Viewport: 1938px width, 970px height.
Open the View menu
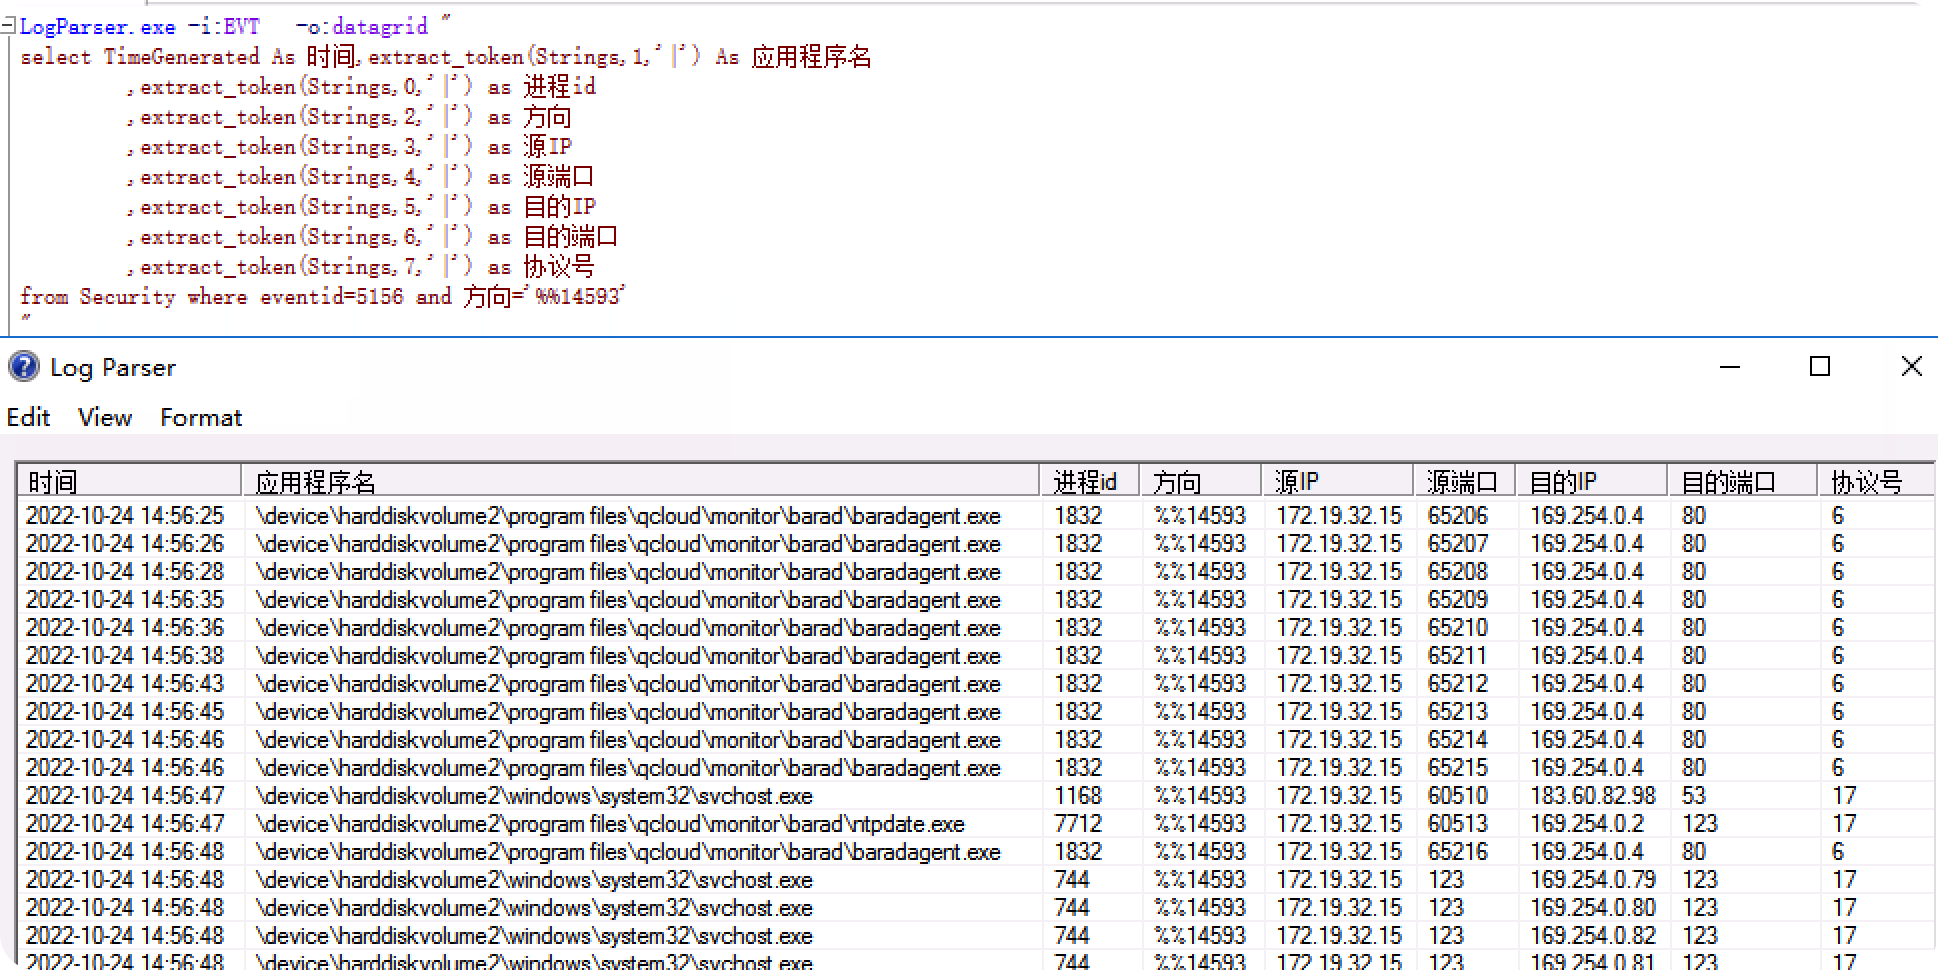[103, 417]
